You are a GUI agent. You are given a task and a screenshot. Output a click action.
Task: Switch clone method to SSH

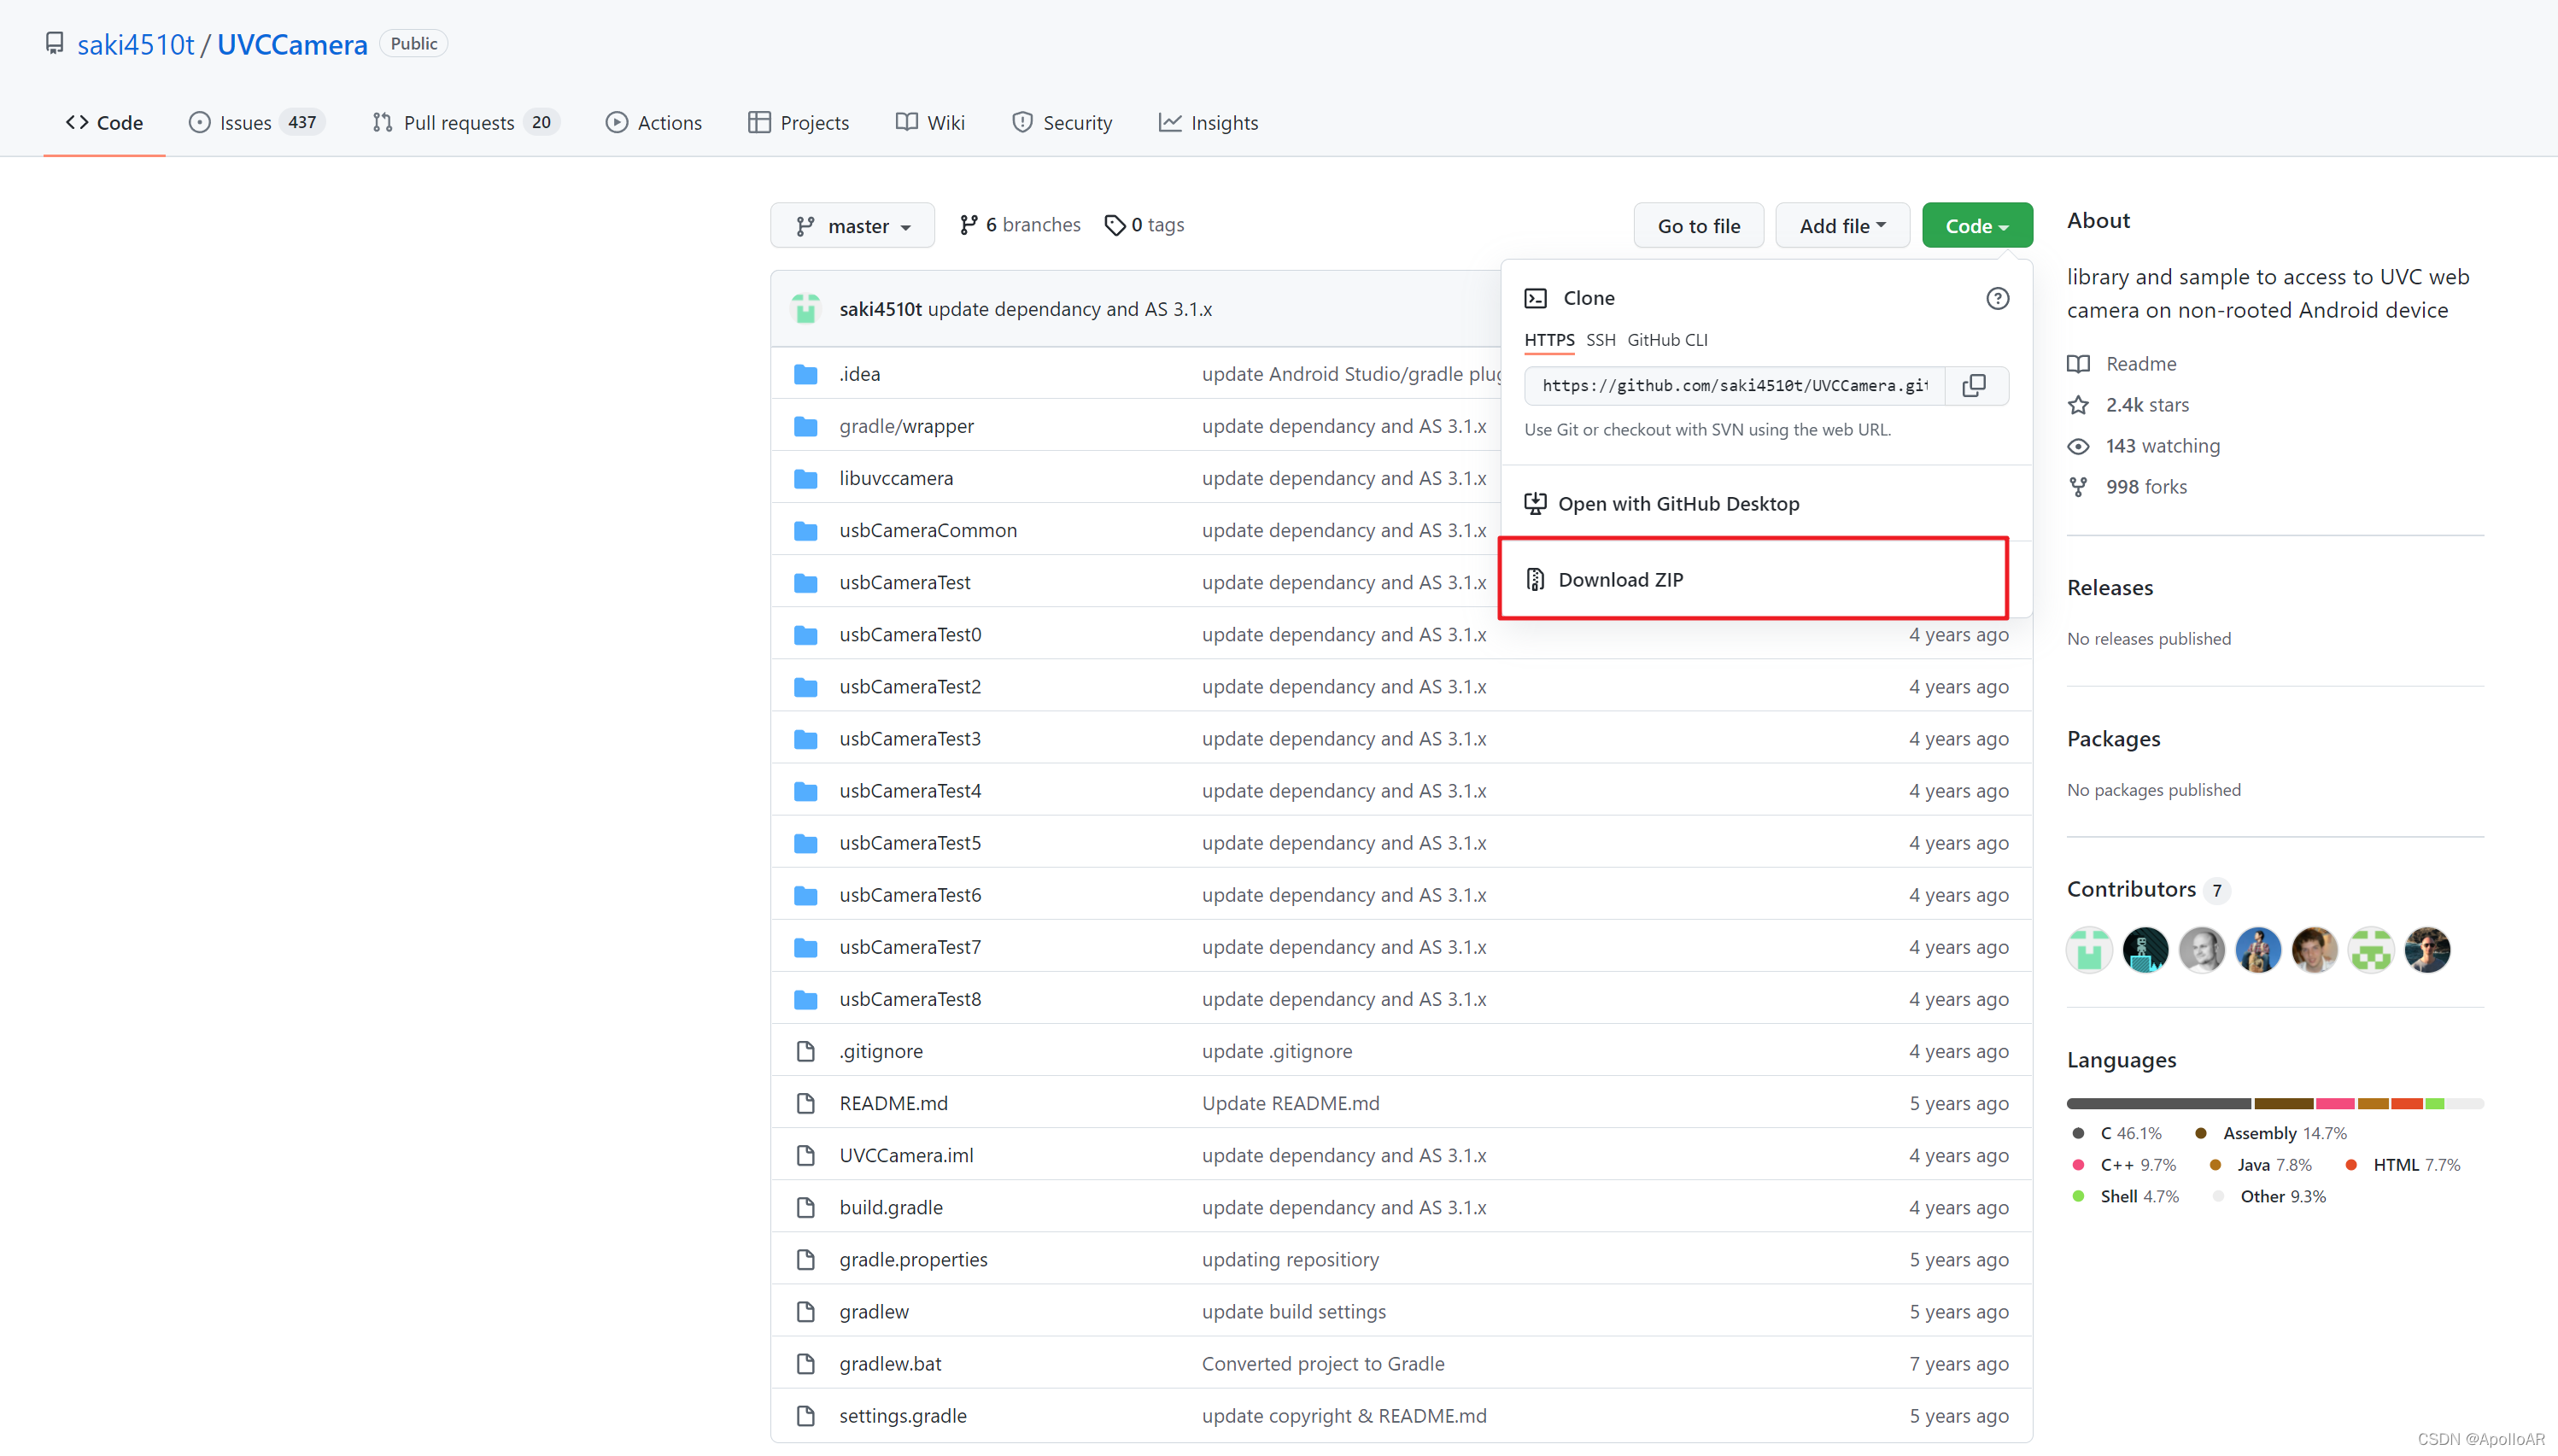point(1600,340)
